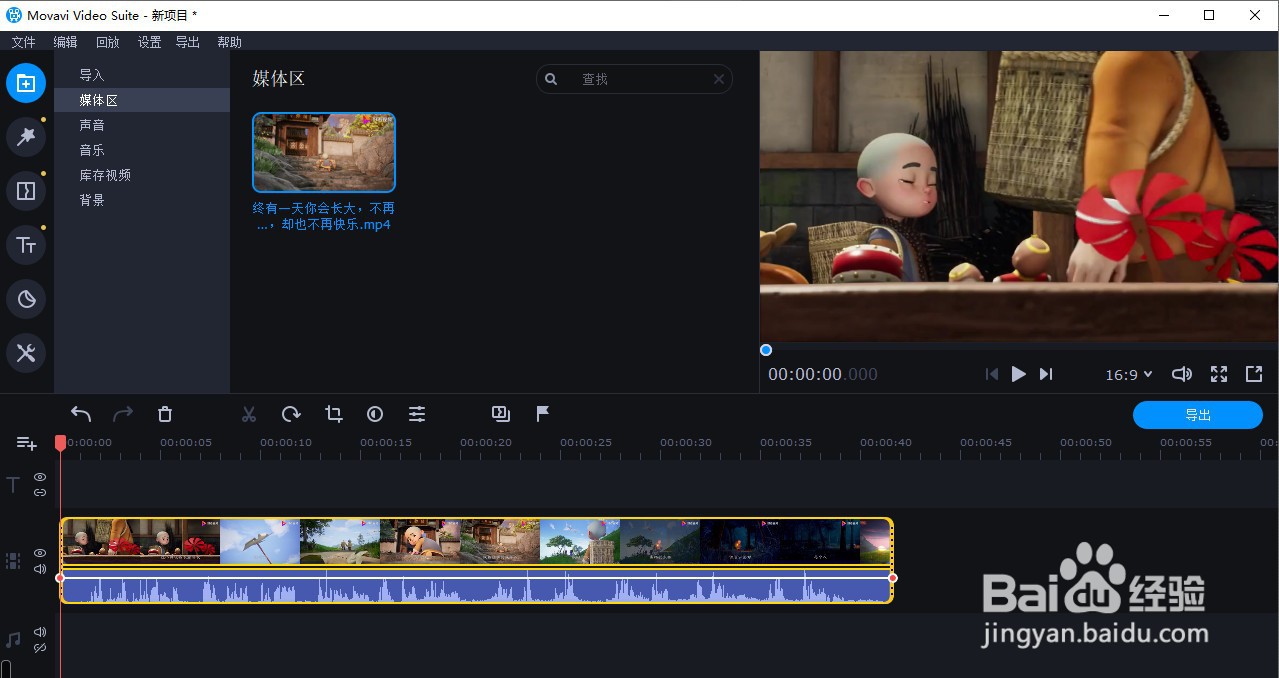1279x678 pixels.
Task: Mute the music audio track
Action: point(40,632)
